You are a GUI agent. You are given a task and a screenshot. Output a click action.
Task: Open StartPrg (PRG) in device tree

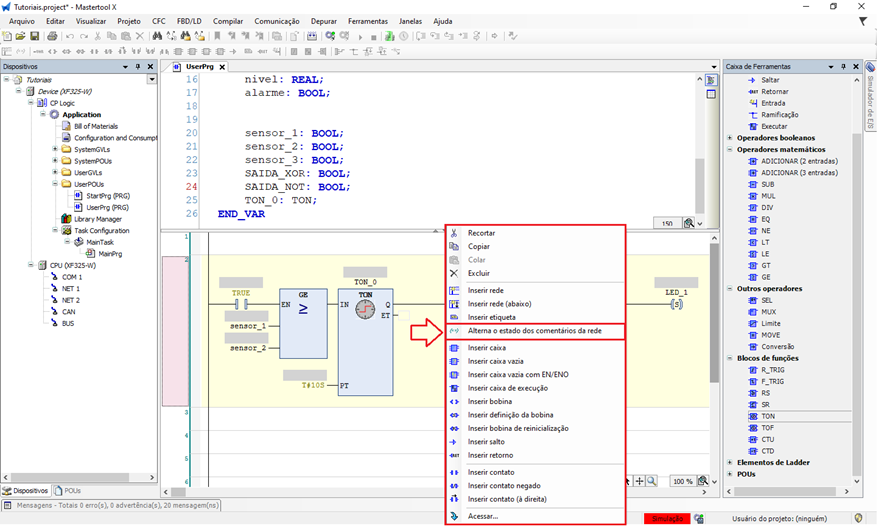pyautogui.click(x=108, y=196)
